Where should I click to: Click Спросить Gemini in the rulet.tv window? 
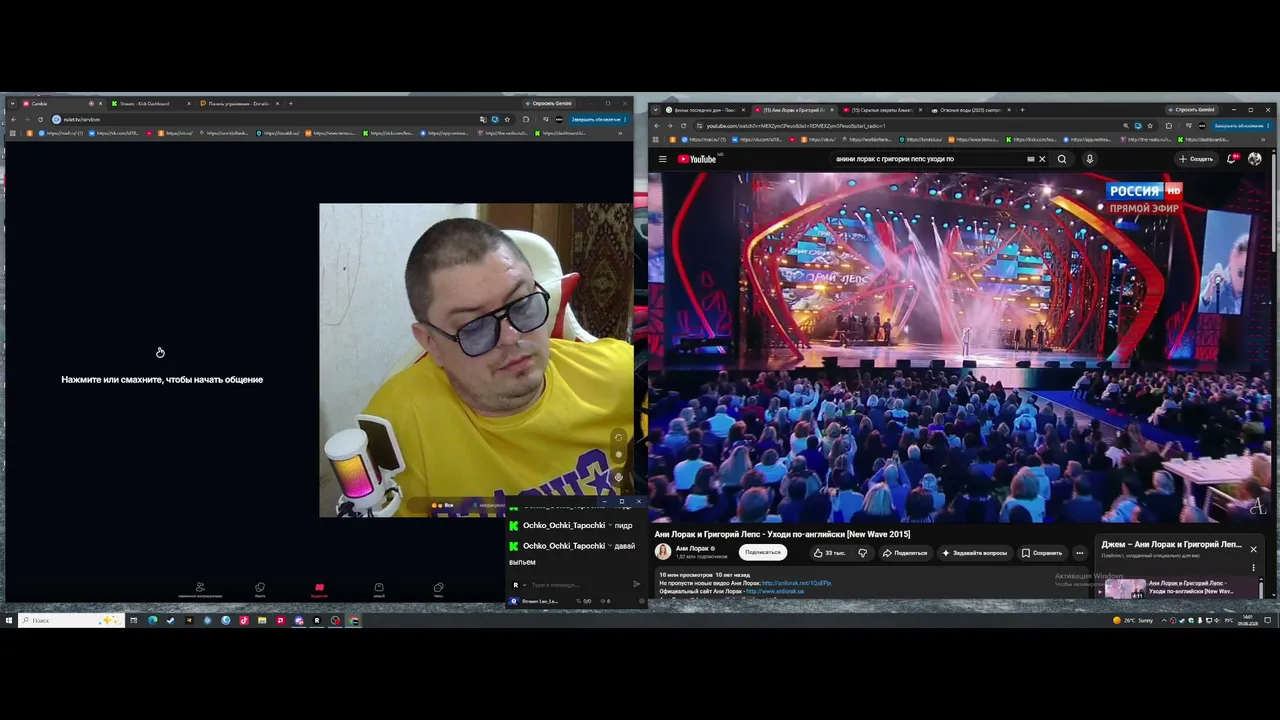(x=549, y=103)
